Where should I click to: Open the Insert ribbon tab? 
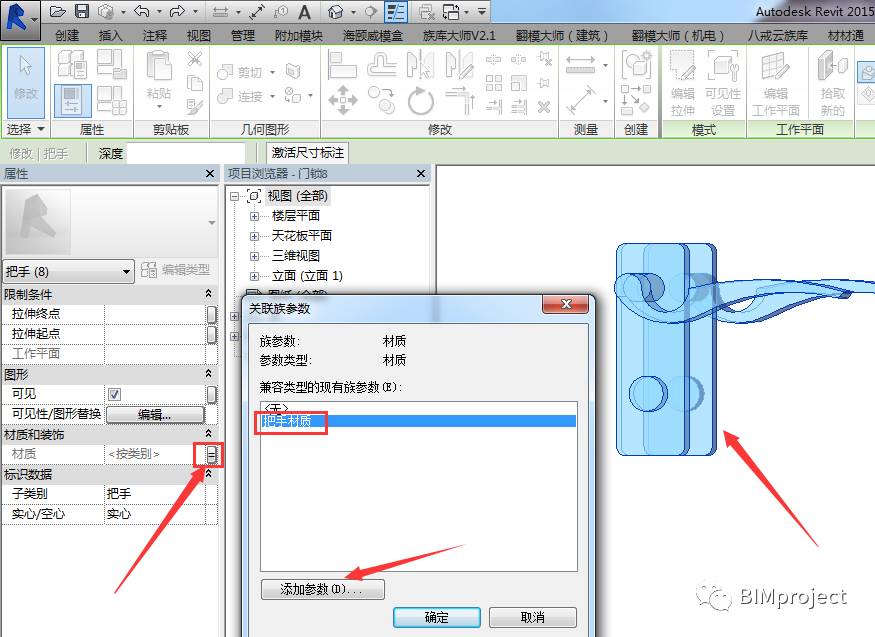[110, 36]
